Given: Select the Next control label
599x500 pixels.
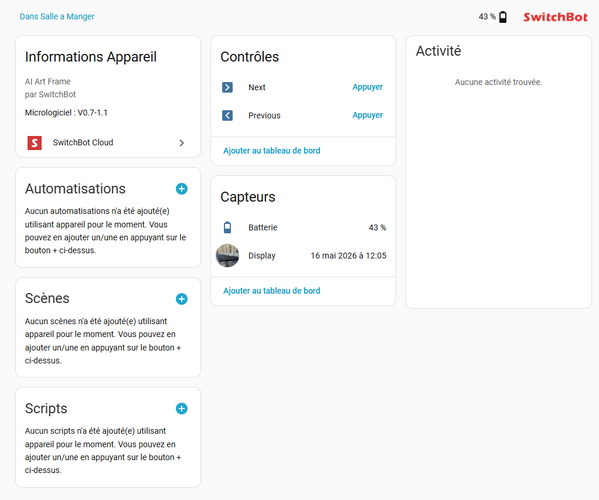Looking at the screenshot, I should (257, 87).
